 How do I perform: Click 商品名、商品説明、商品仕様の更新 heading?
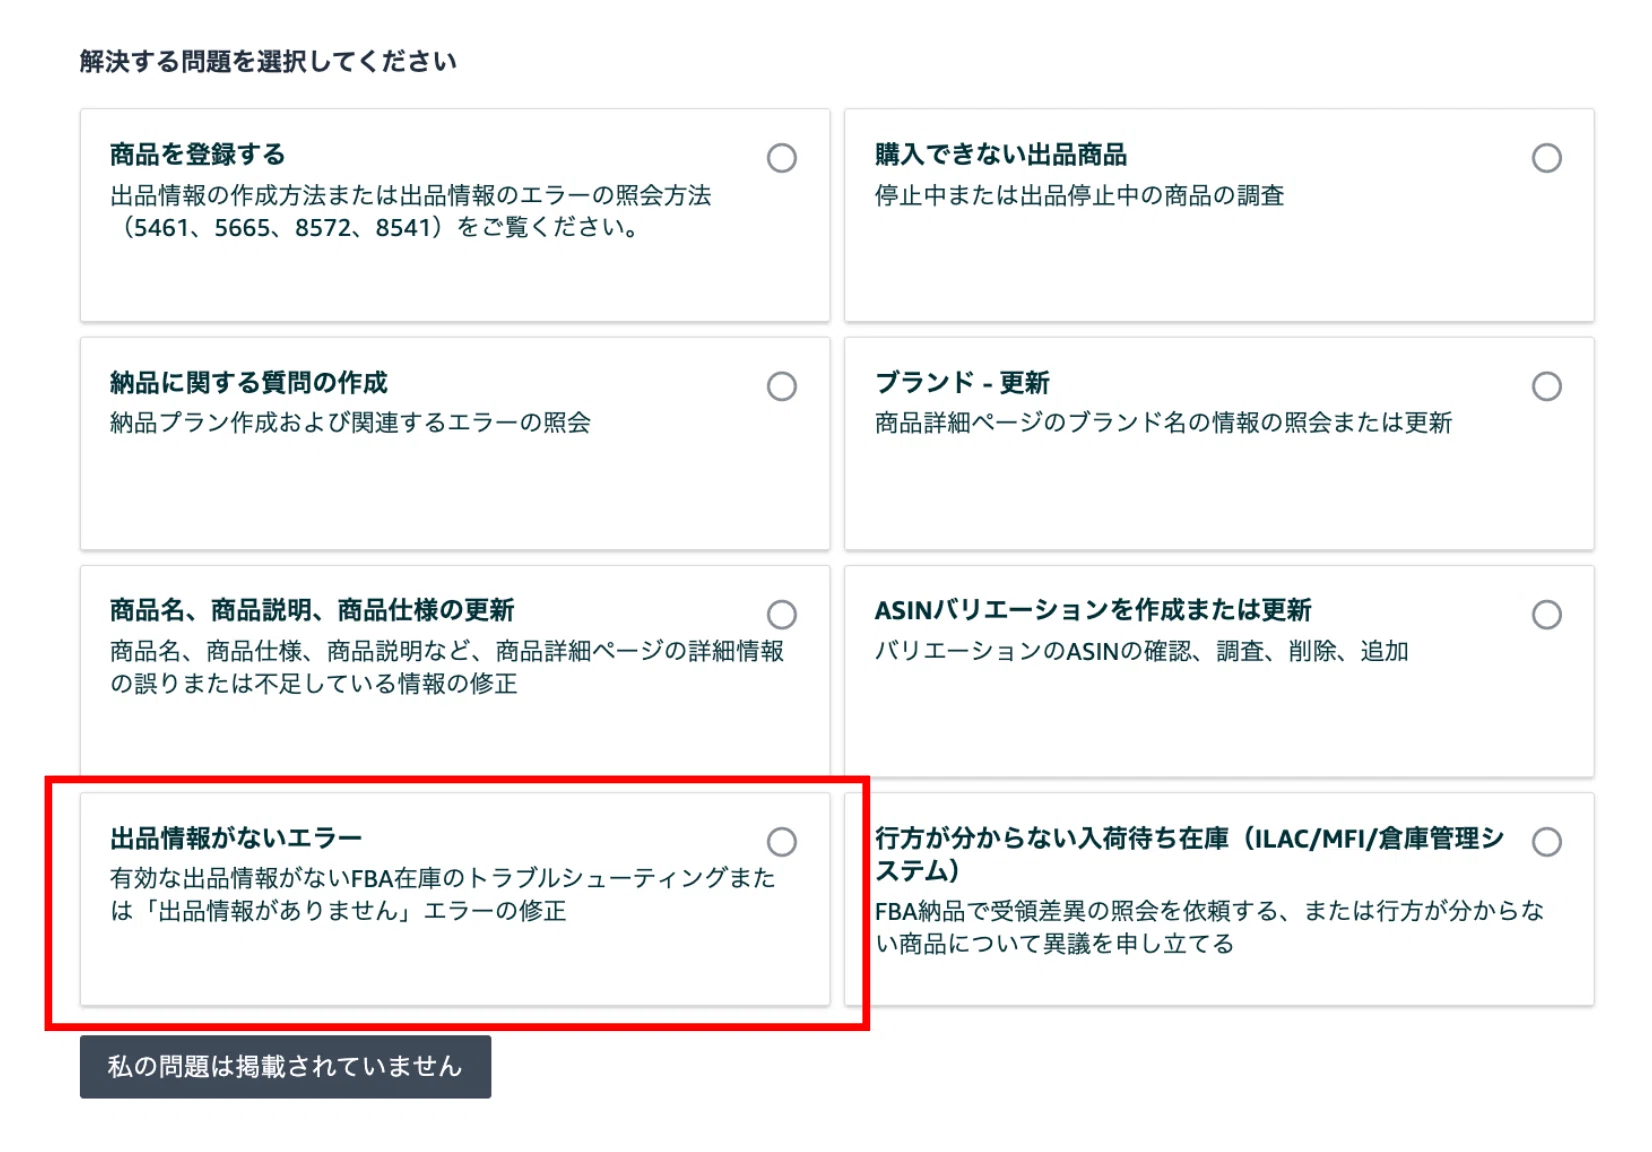point(311,610)
